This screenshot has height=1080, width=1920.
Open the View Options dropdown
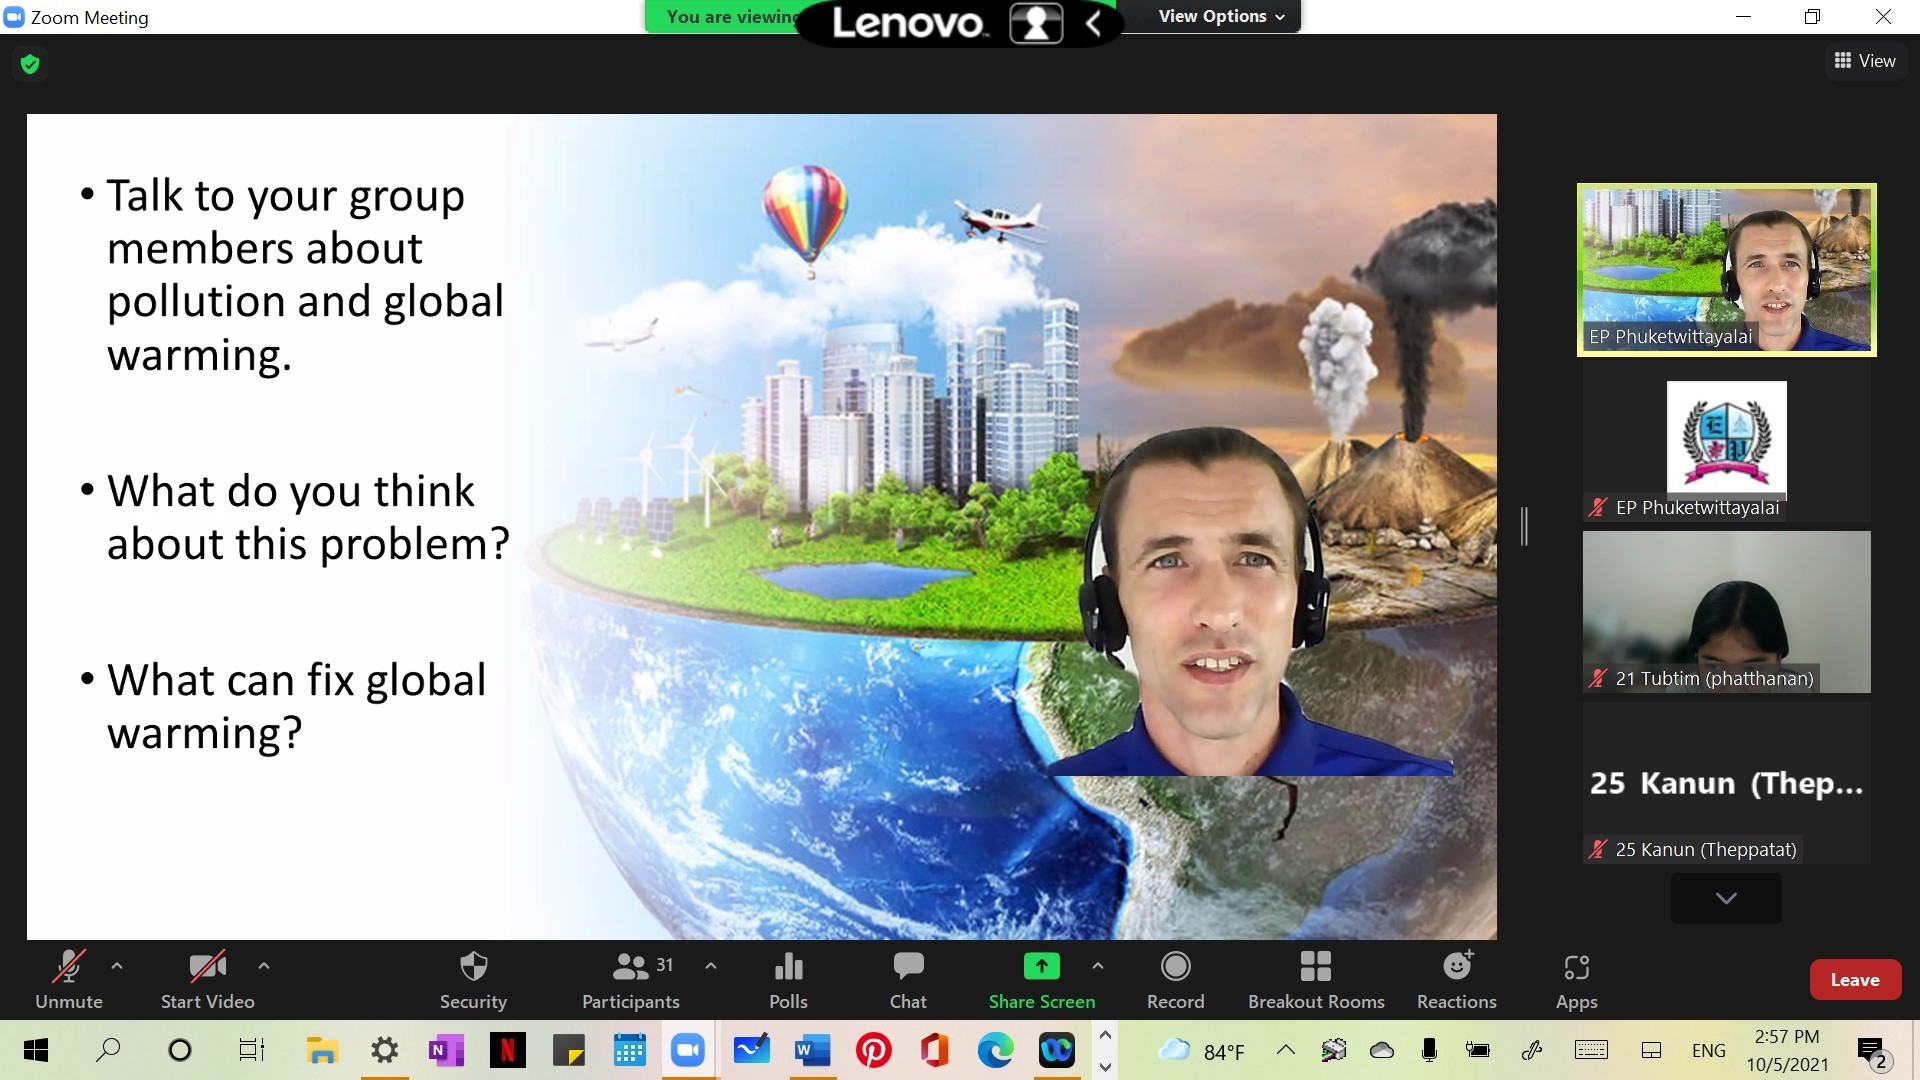(1221, 16)
